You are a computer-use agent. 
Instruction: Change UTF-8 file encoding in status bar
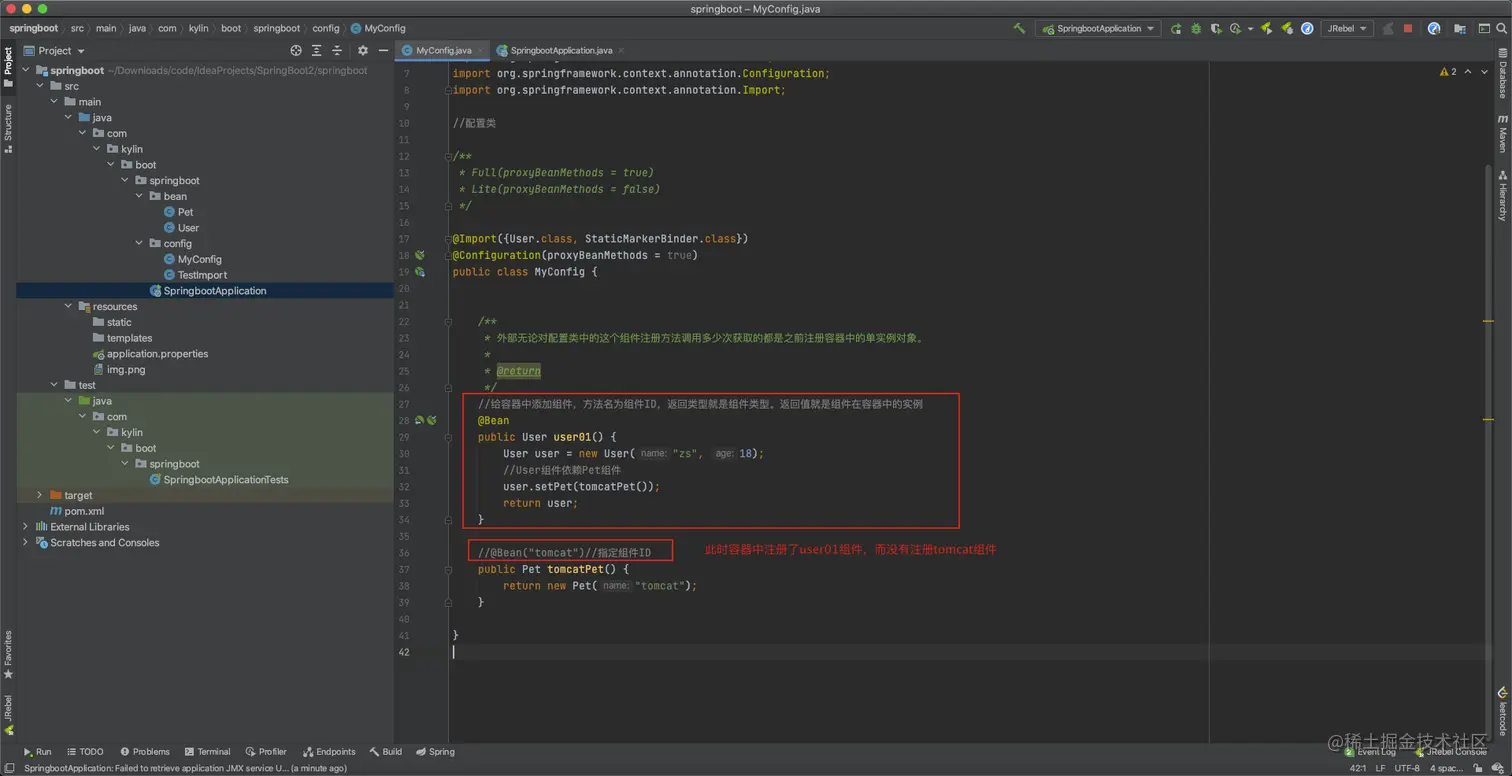pos(1406,768)
